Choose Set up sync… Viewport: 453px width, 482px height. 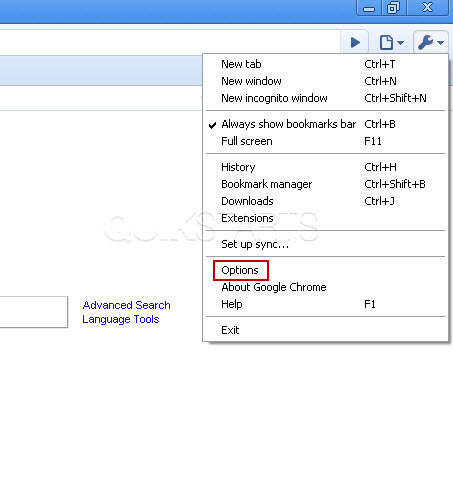(x=325, y=244)
